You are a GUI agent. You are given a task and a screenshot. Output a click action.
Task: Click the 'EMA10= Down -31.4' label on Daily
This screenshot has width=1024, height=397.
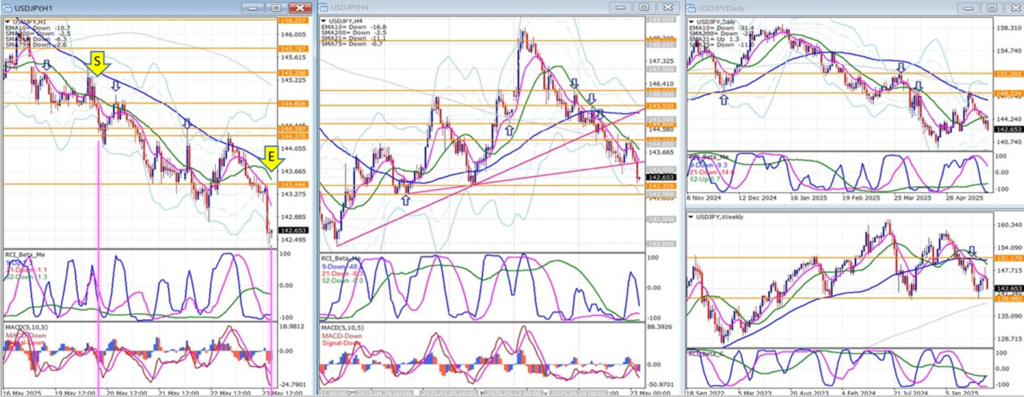point(723,28)
